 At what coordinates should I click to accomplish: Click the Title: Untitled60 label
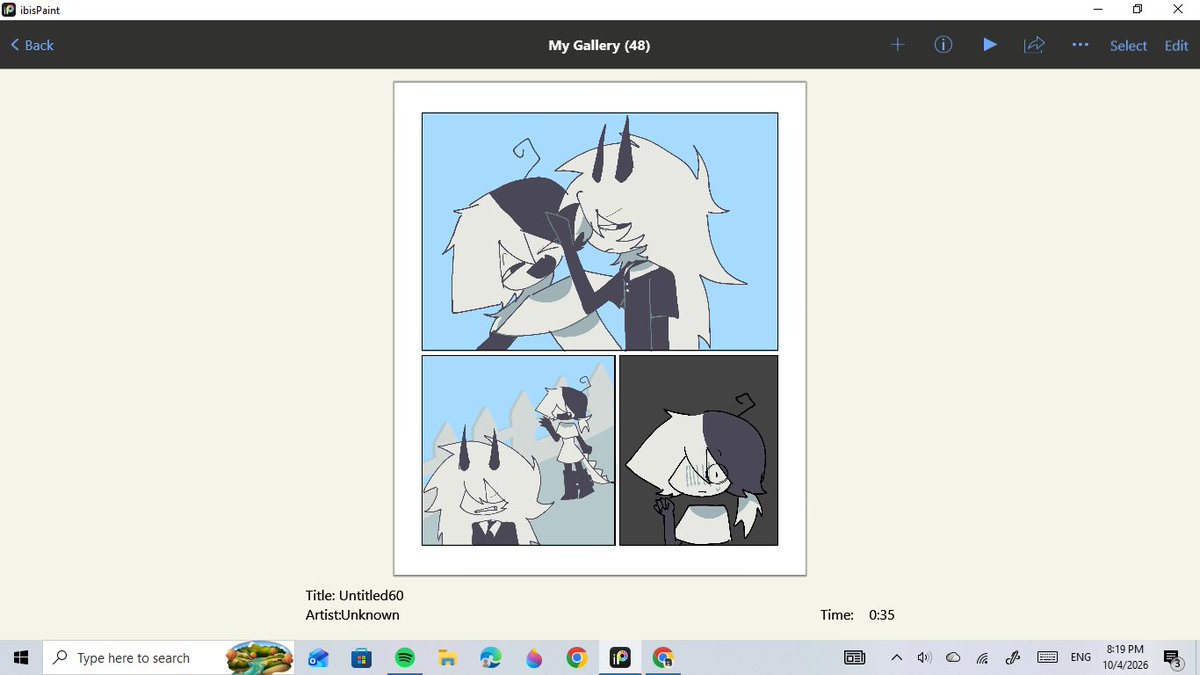[x=355, y=595]
